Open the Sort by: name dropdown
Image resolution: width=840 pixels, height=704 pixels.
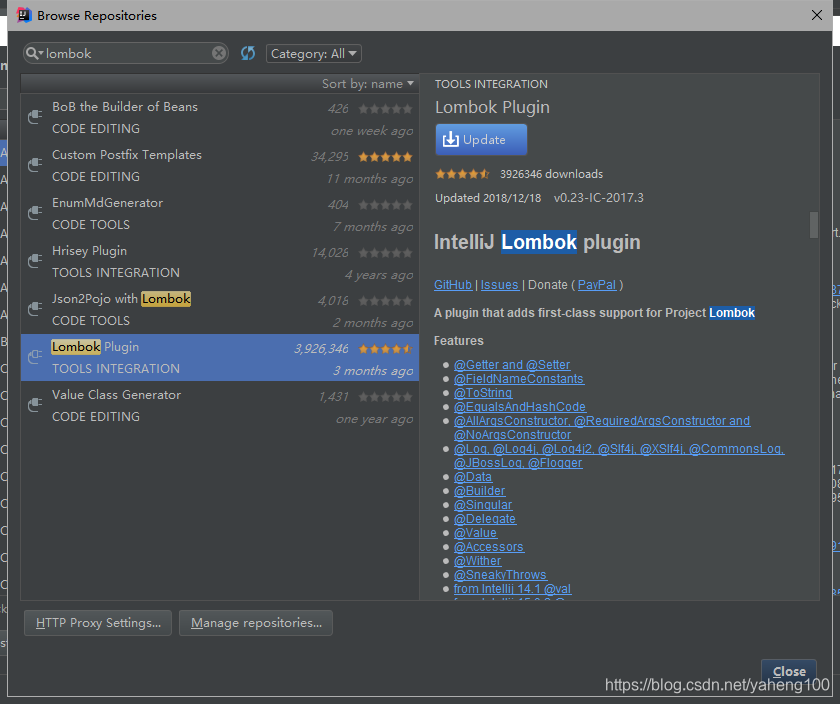[x=368, y=84]
